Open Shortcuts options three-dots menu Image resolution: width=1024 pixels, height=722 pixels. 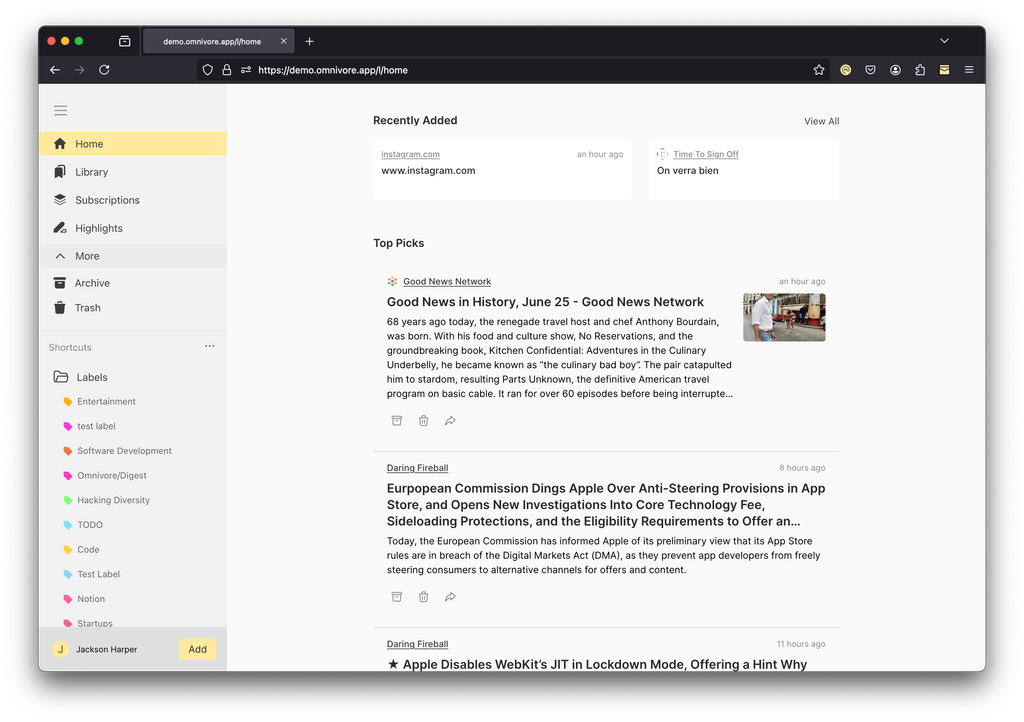tap(210, 346)
